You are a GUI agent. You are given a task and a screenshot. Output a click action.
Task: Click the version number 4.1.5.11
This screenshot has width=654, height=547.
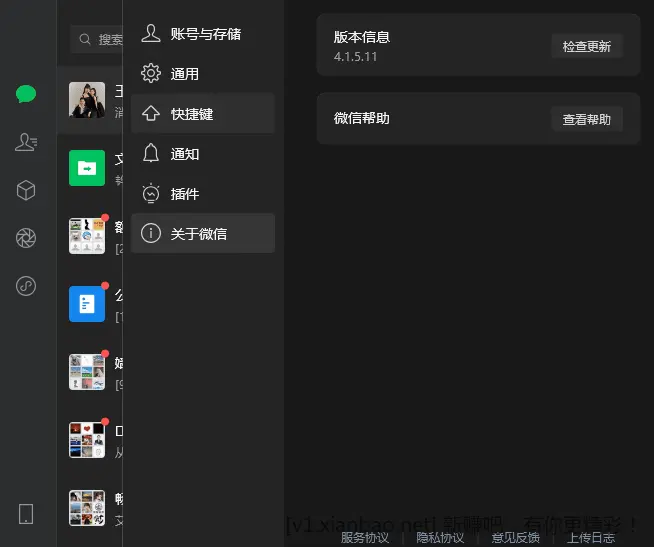point(355,57)
